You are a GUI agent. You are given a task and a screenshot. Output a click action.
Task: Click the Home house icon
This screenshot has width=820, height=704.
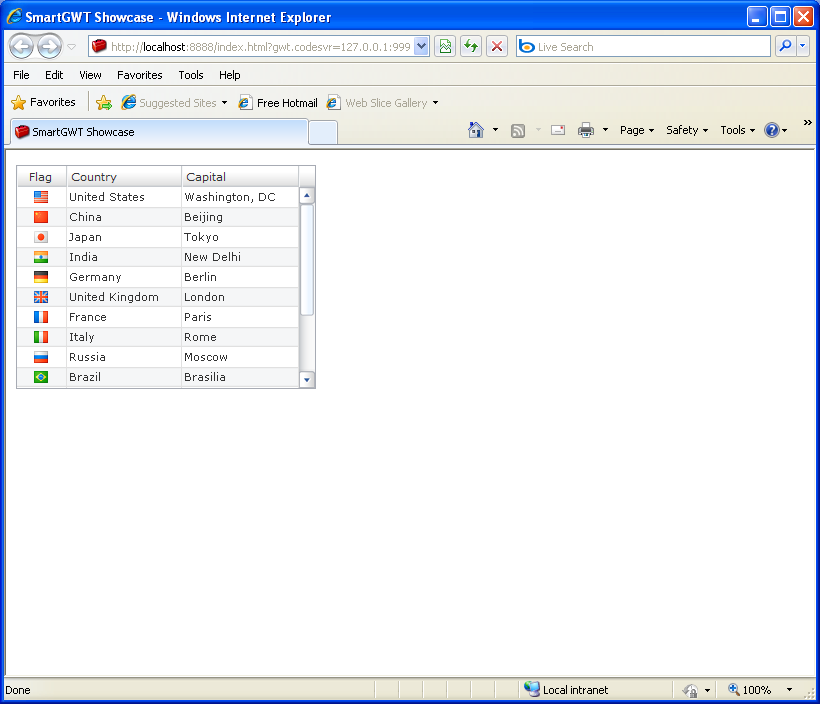click(476, 130)
